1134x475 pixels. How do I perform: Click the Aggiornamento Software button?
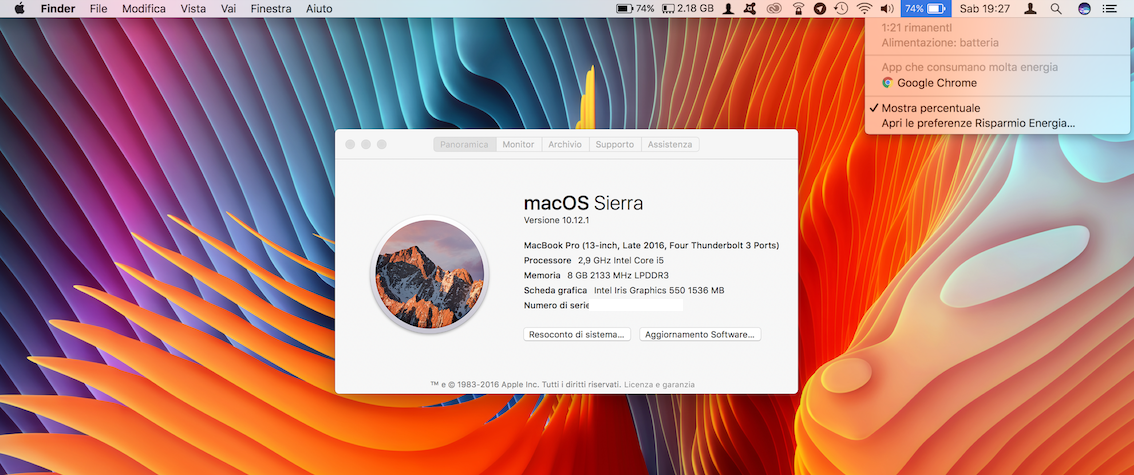[x=700, y=335]
